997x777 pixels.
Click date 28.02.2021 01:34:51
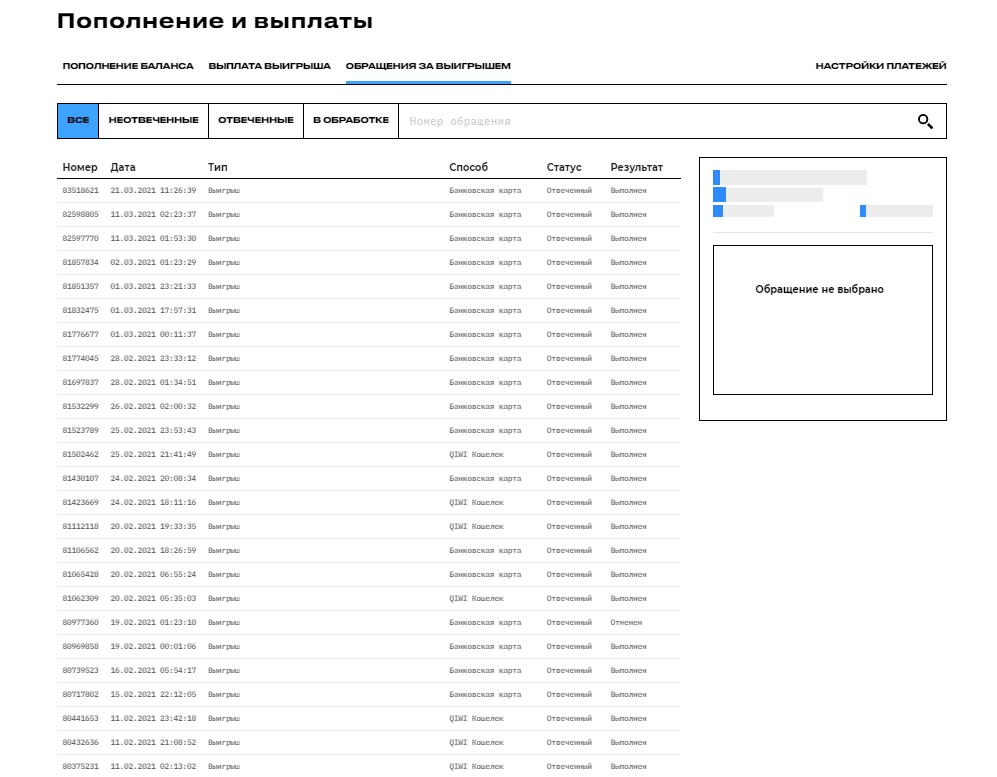coord(153,383)
